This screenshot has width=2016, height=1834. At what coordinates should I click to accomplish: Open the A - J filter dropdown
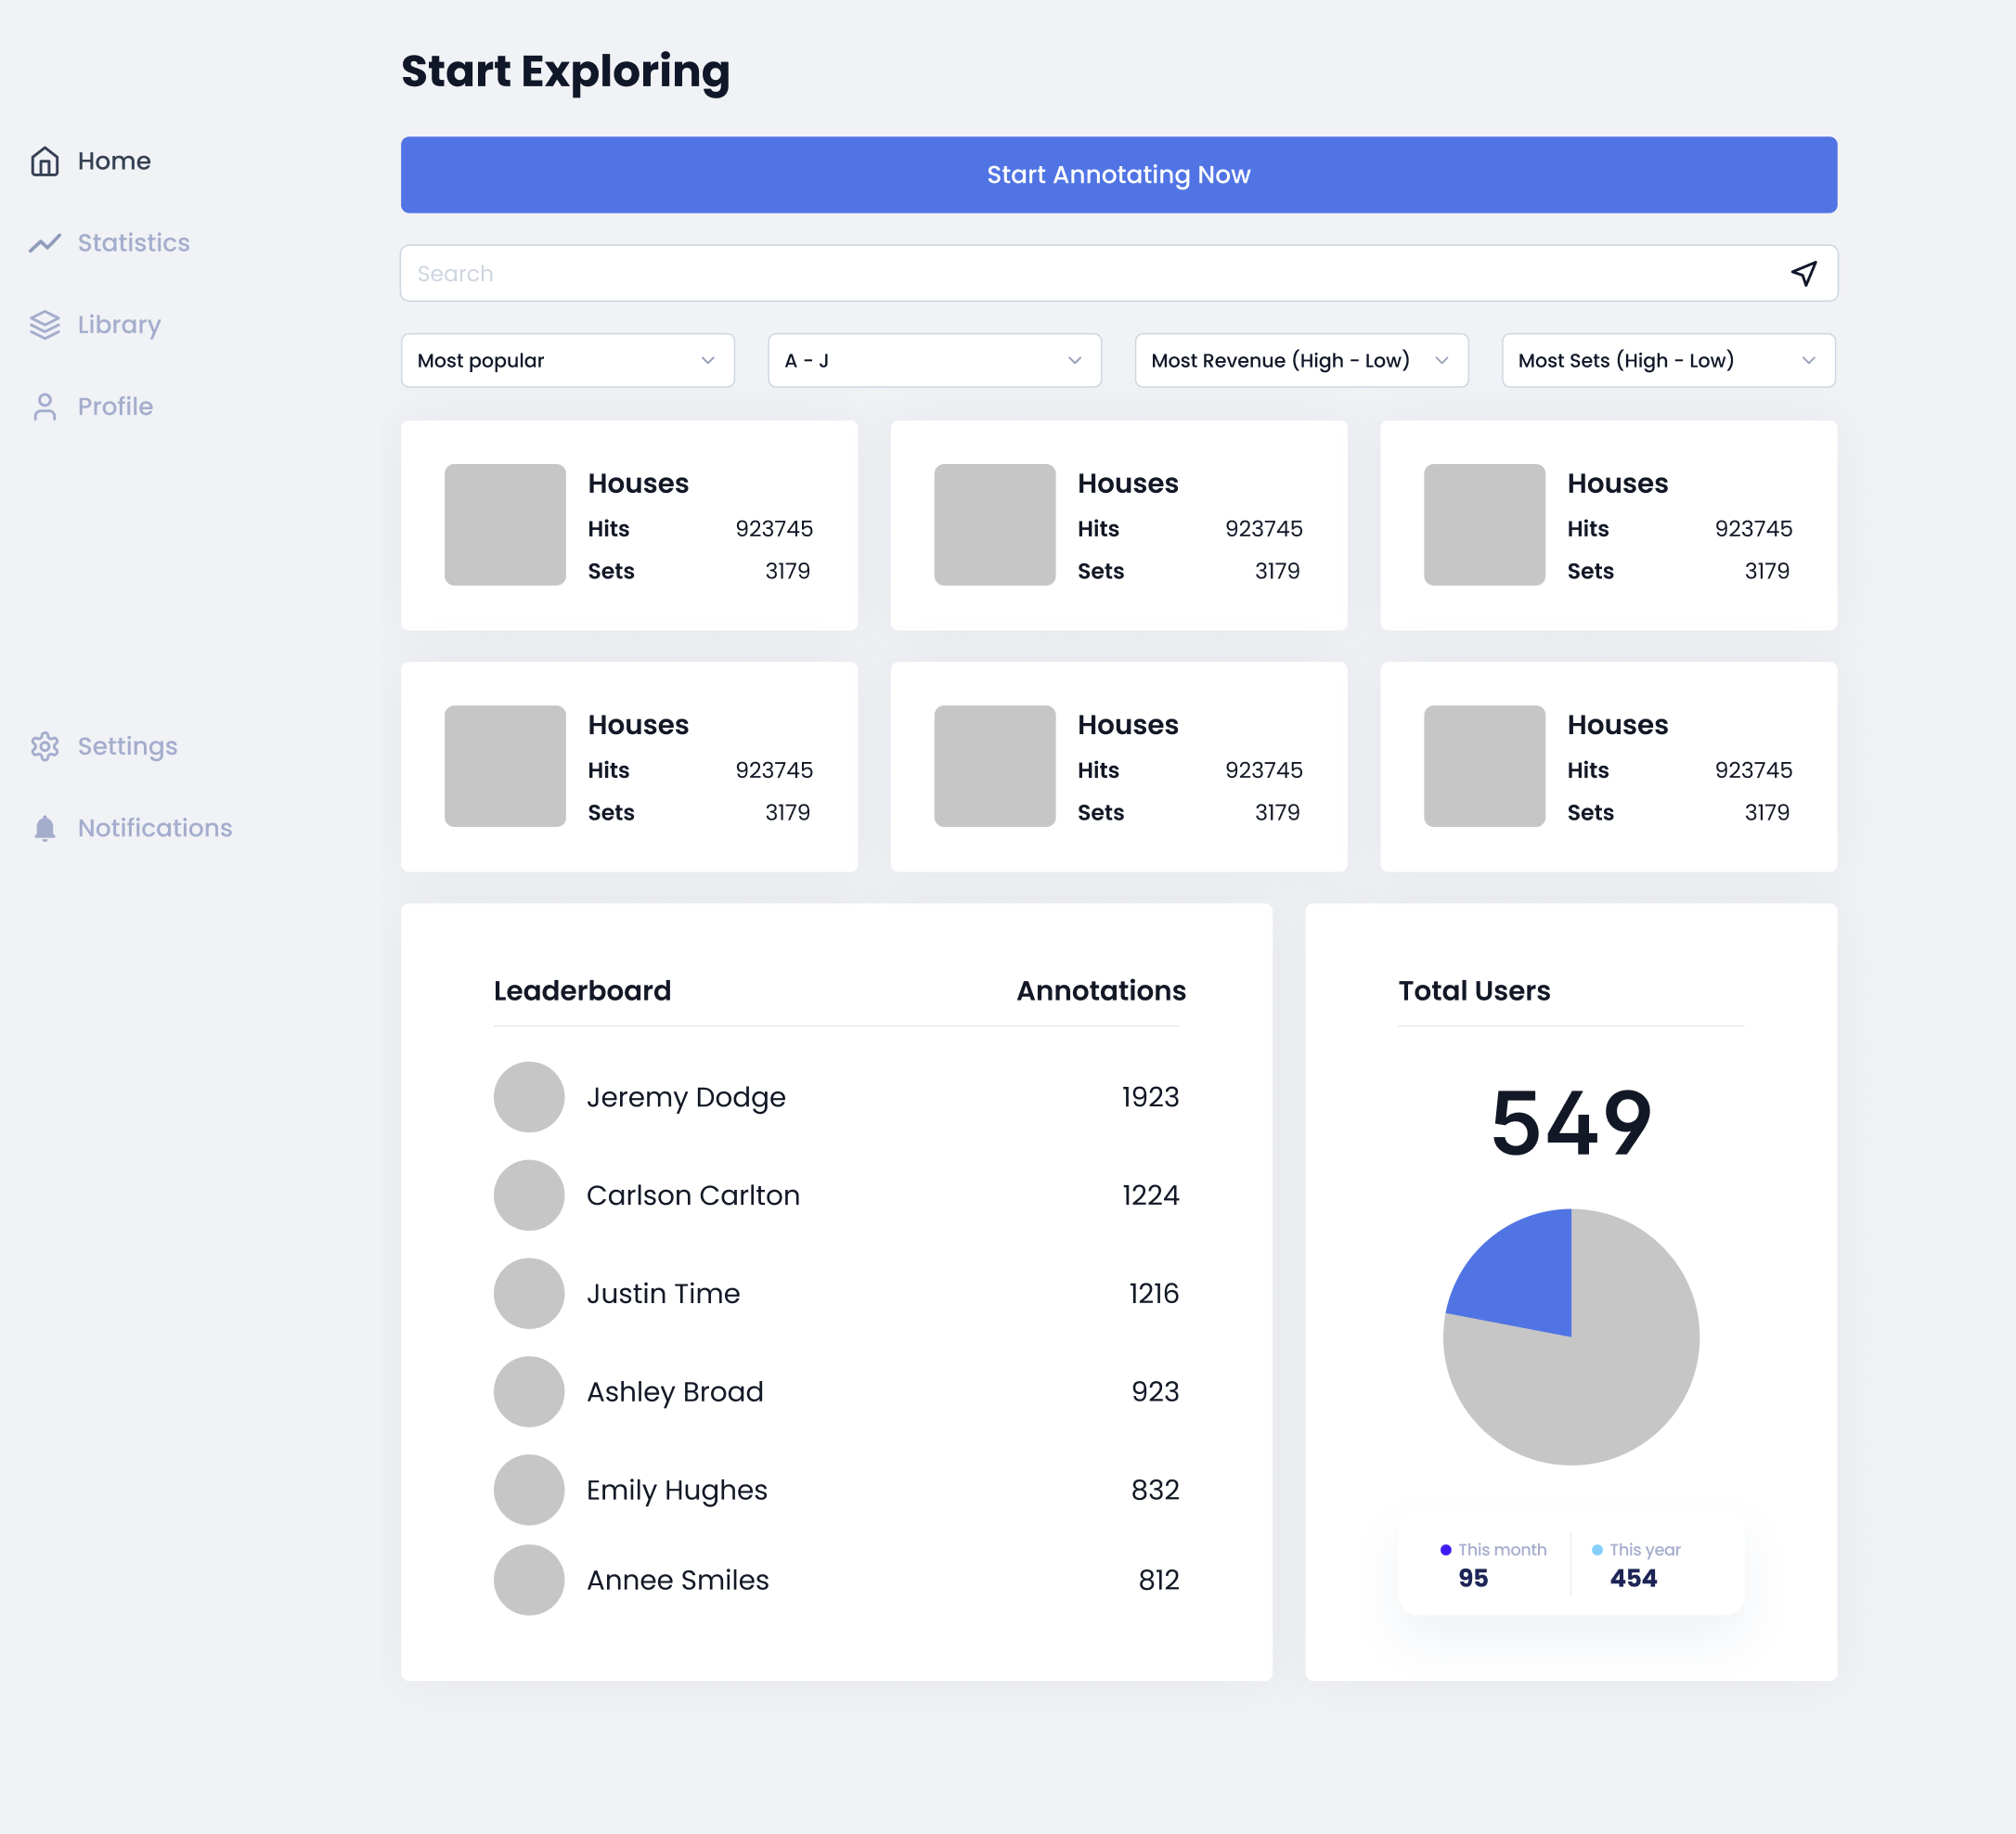(x=934, y=360)
